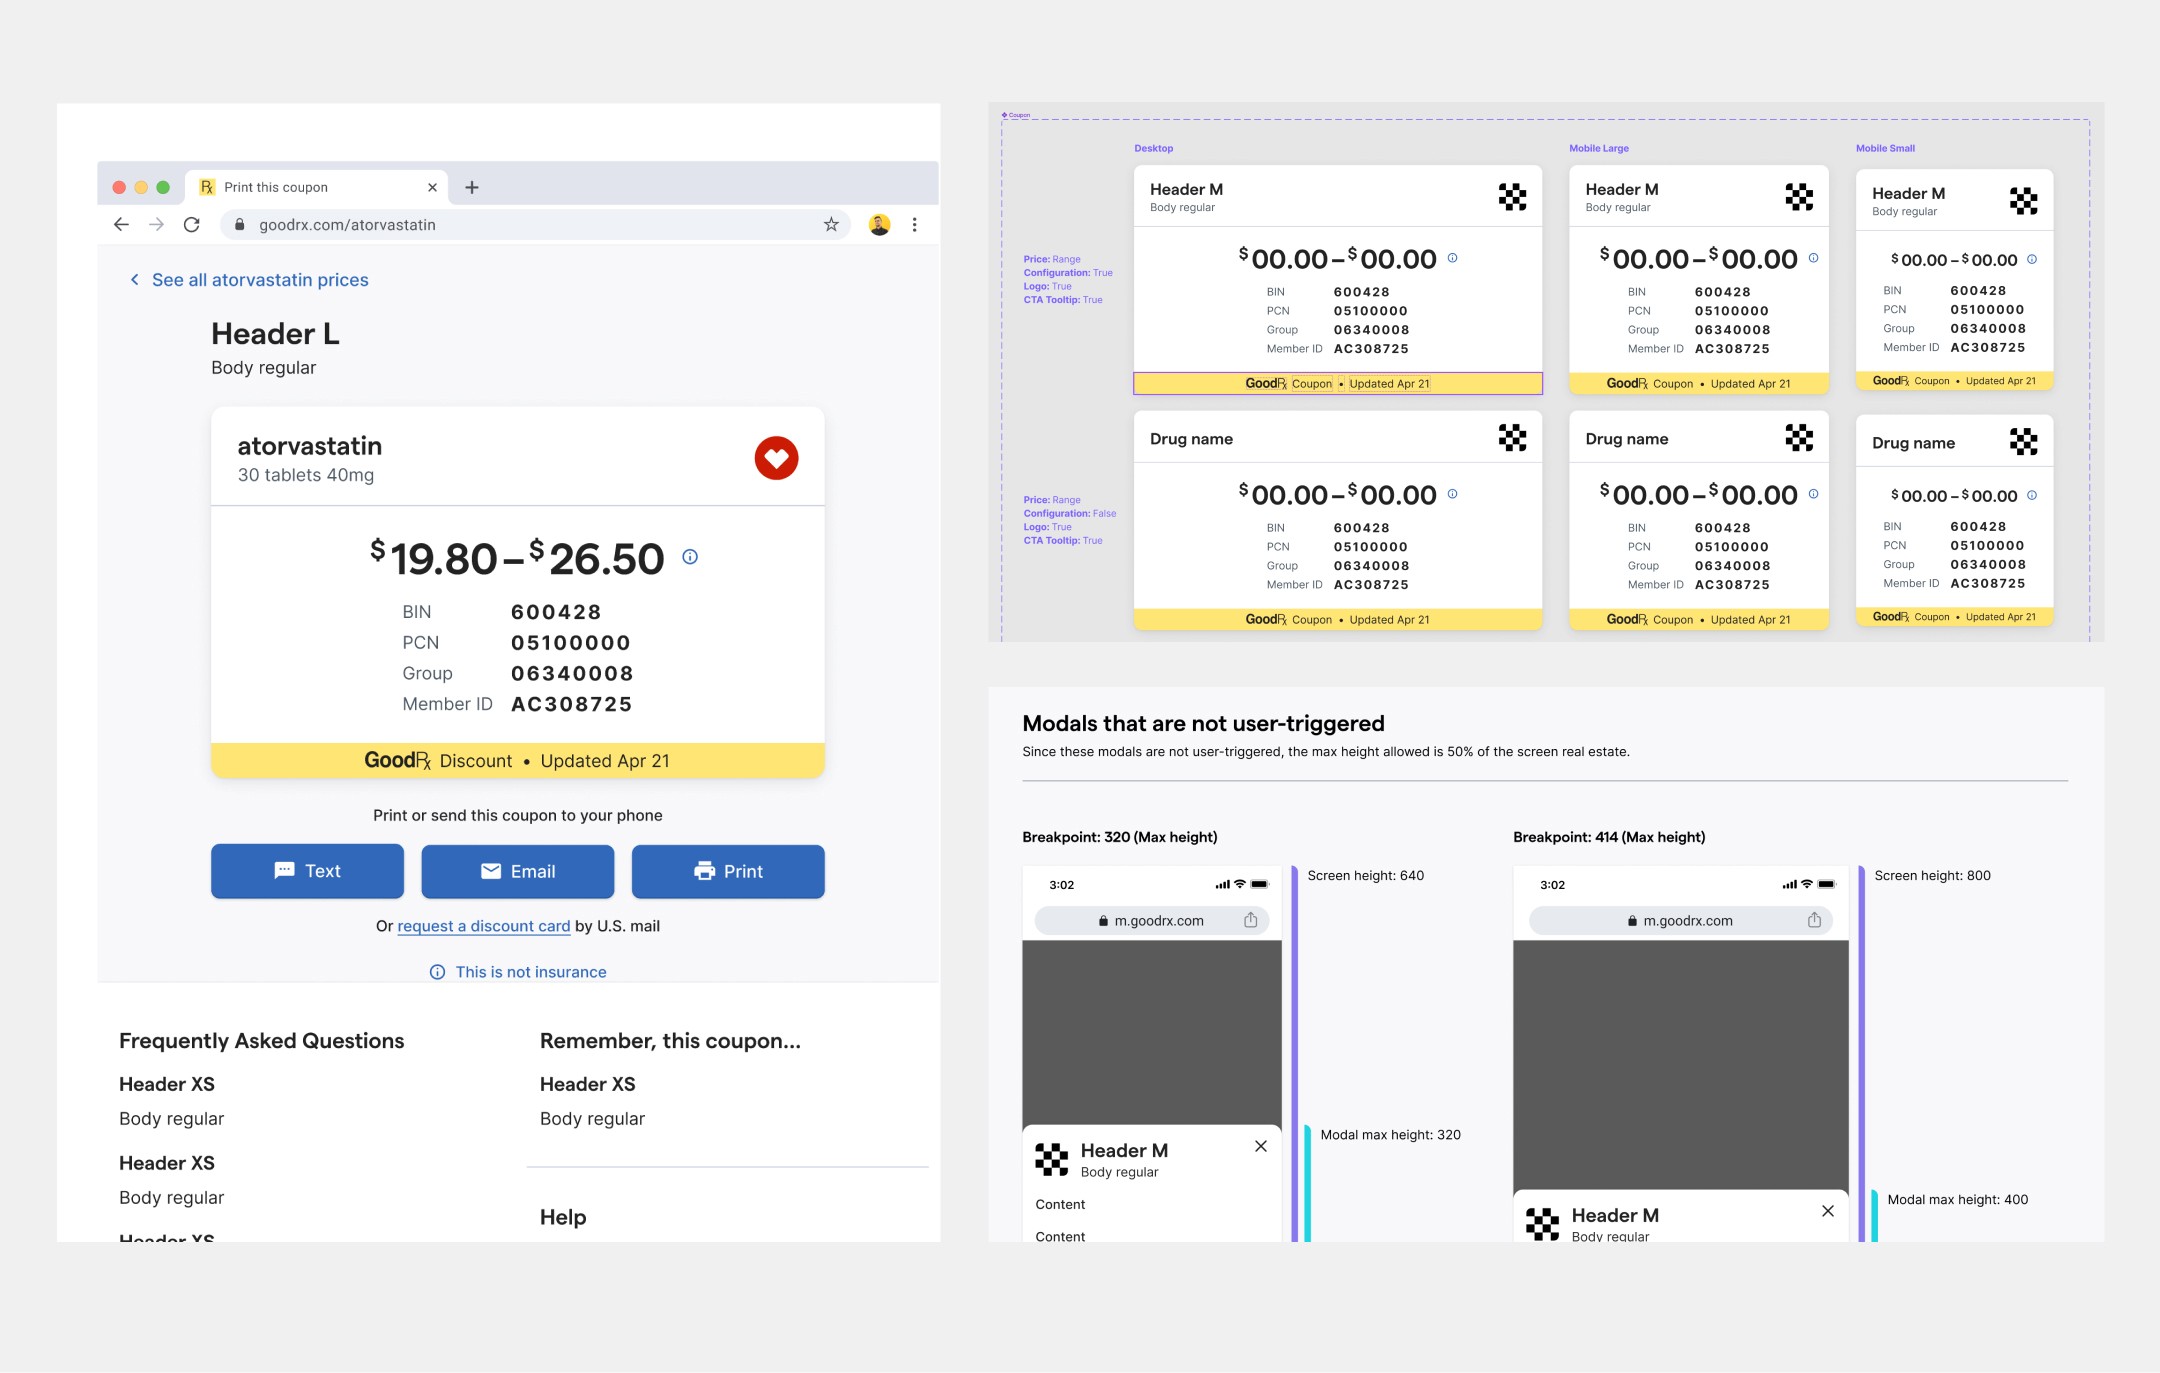The width and height of the screenshot is (2160, 1373).
Task: Bookmark page with star icon
Action: click(x=831, y=225)
